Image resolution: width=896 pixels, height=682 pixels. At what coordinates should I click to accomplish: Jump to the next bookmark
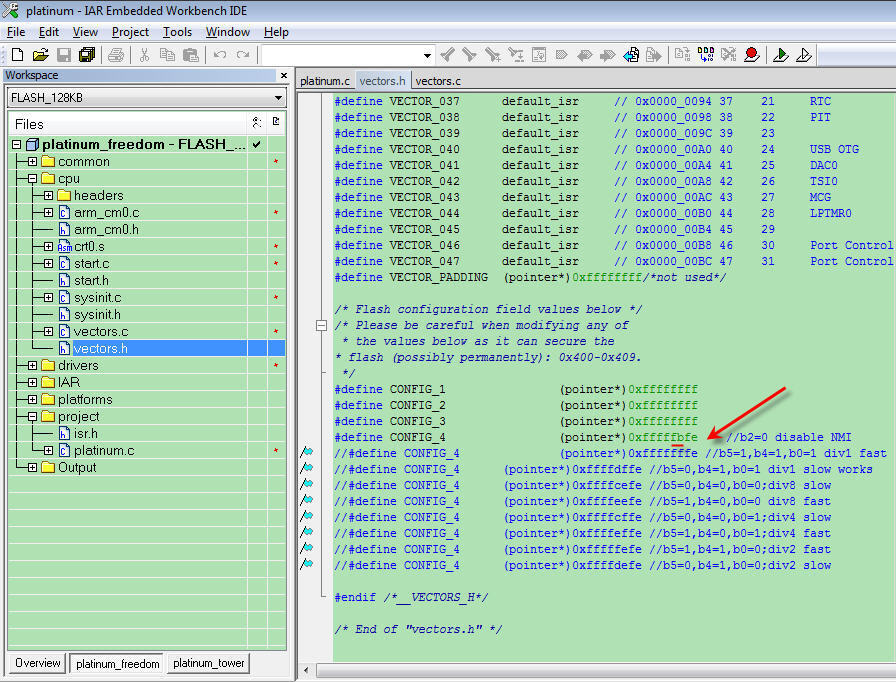tap(607, 55)
